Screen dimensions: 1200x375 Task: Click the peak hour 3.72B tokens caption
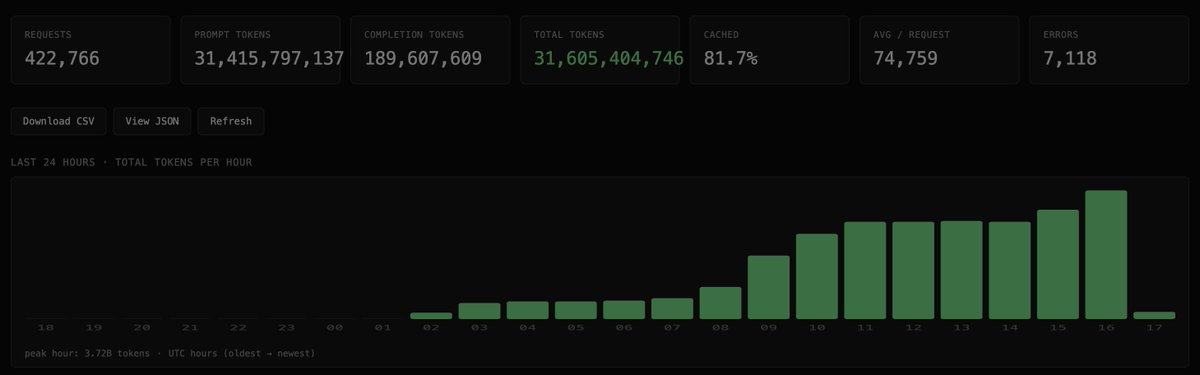(169, 353)
